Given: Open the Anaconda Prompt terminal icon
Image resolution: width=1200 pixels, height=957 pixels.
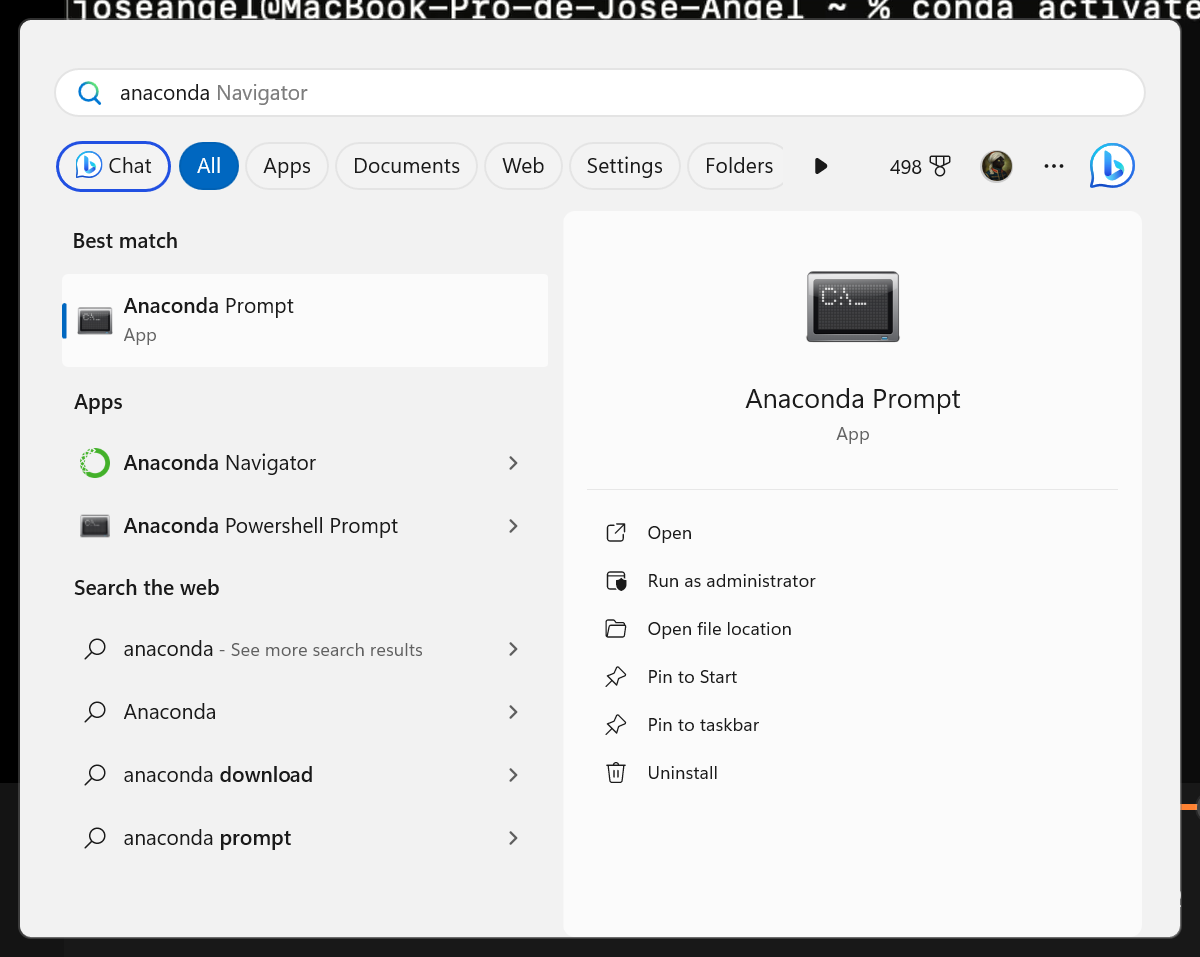Looking at the screenshot, I should tap(94, 319).
